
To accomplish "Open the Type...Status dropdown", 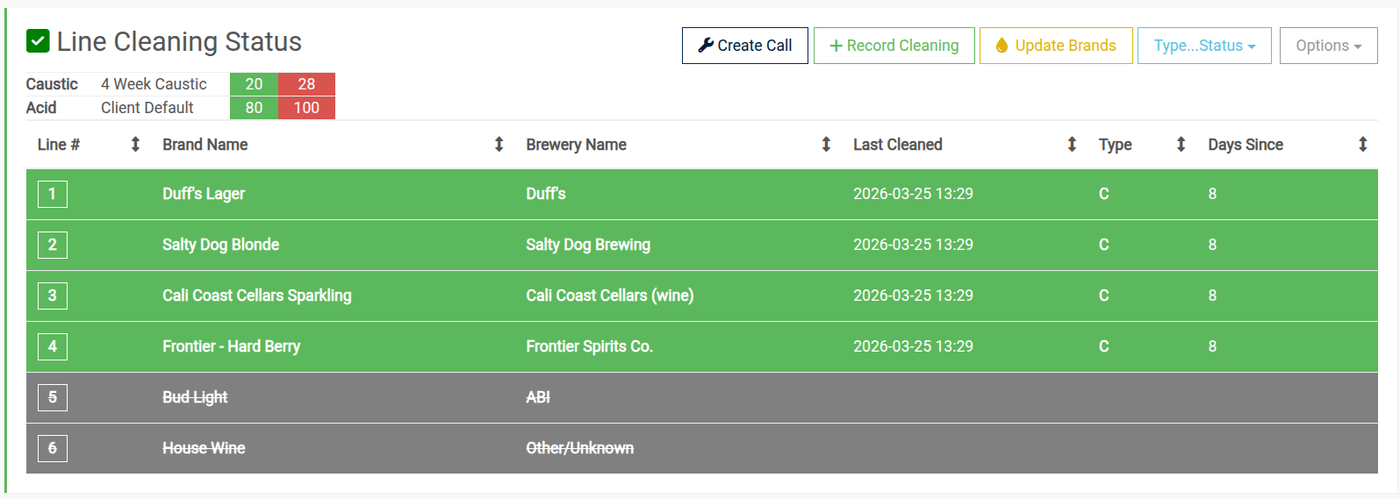I will point(1204,45).
